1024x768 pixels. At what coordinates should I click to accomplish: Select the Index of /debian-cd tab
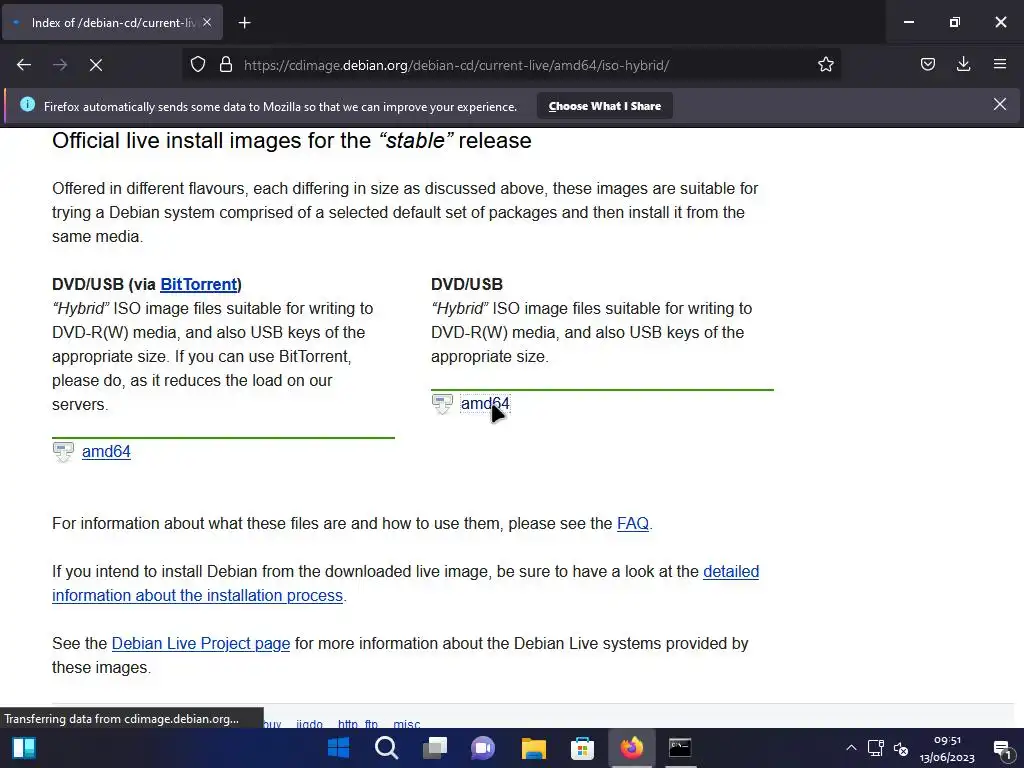(112, 22)
